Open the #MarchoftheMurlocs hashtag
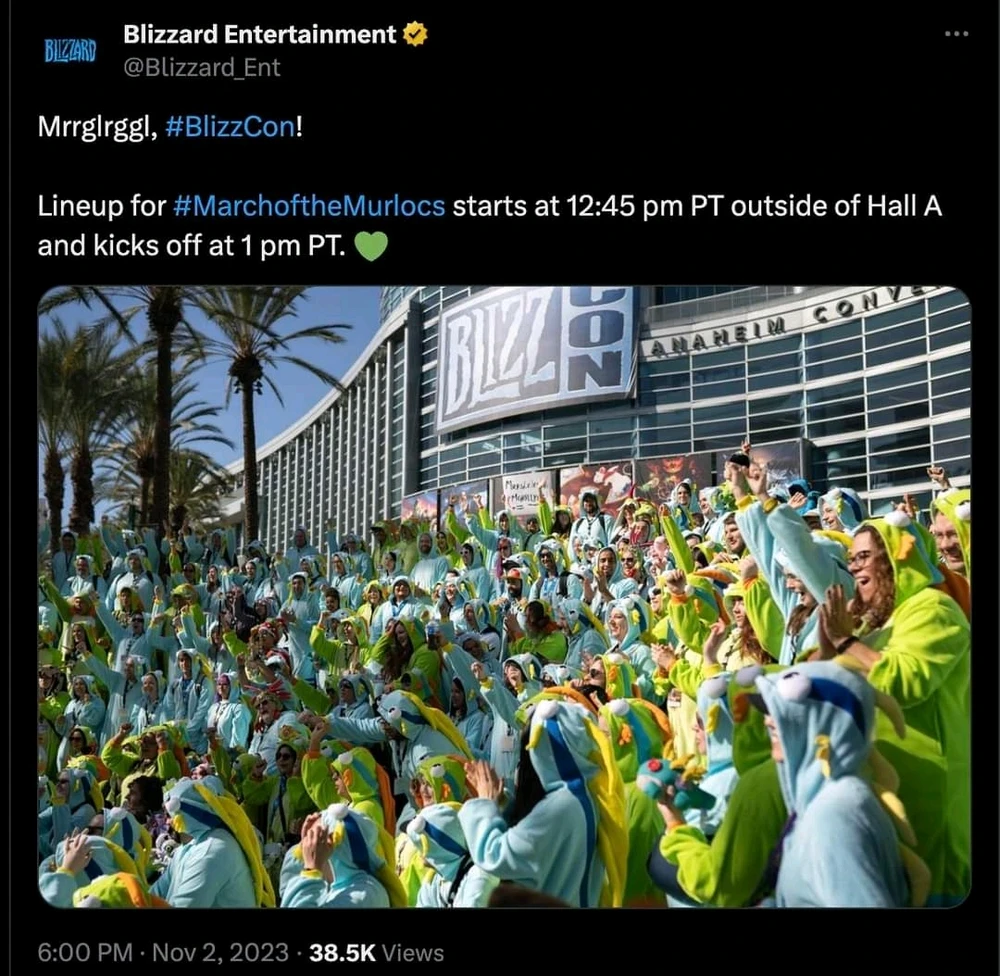Viewport: 1000px width, 976px height. (309, 205)
